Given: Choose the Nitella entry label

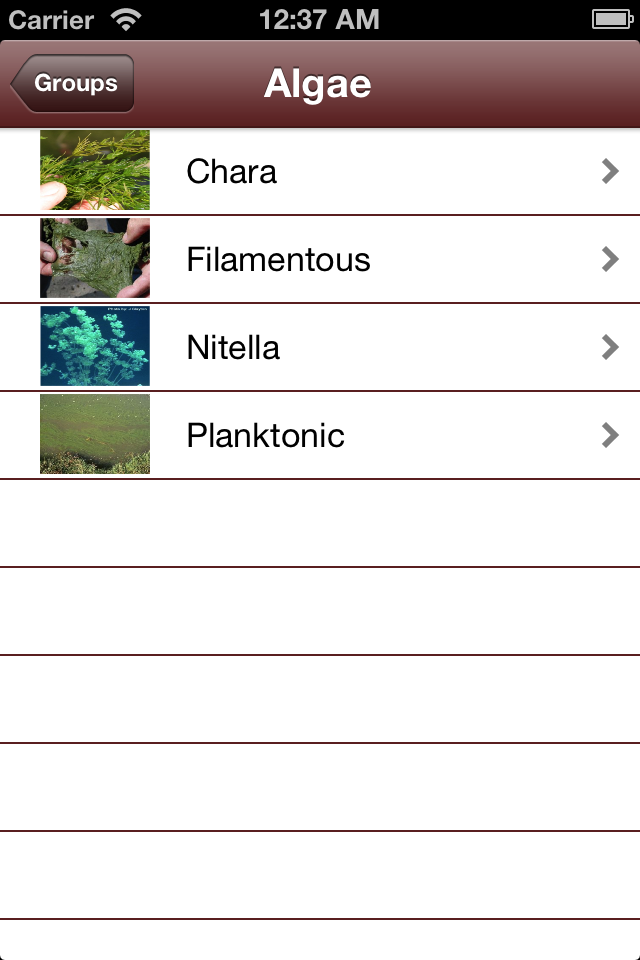Looking at the screenshot, I should pyautogui.click(x=233, y=348).
